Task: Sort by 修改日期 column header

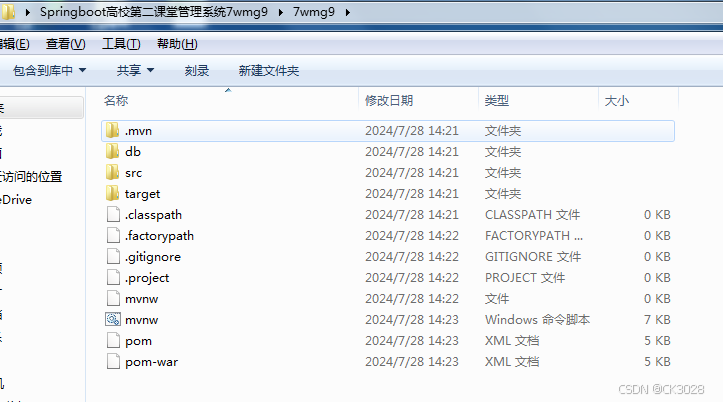Action: pyautogui.click(x=389, y=100)
